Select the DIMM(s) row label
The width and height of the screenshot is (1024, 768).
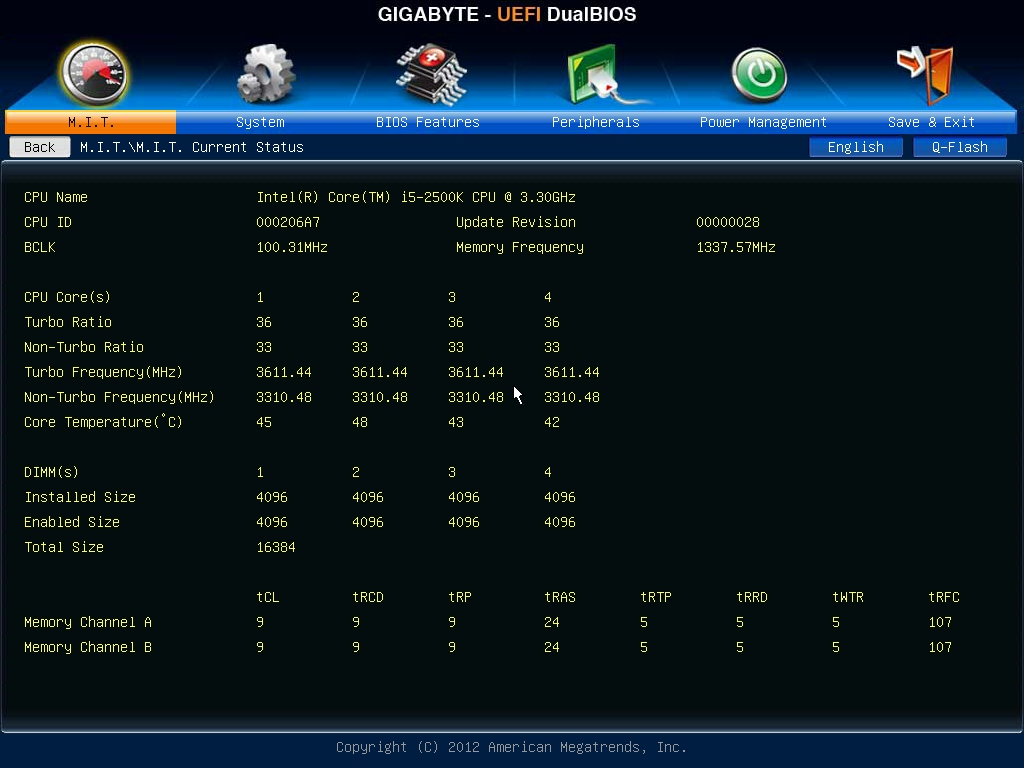(51, 472)
